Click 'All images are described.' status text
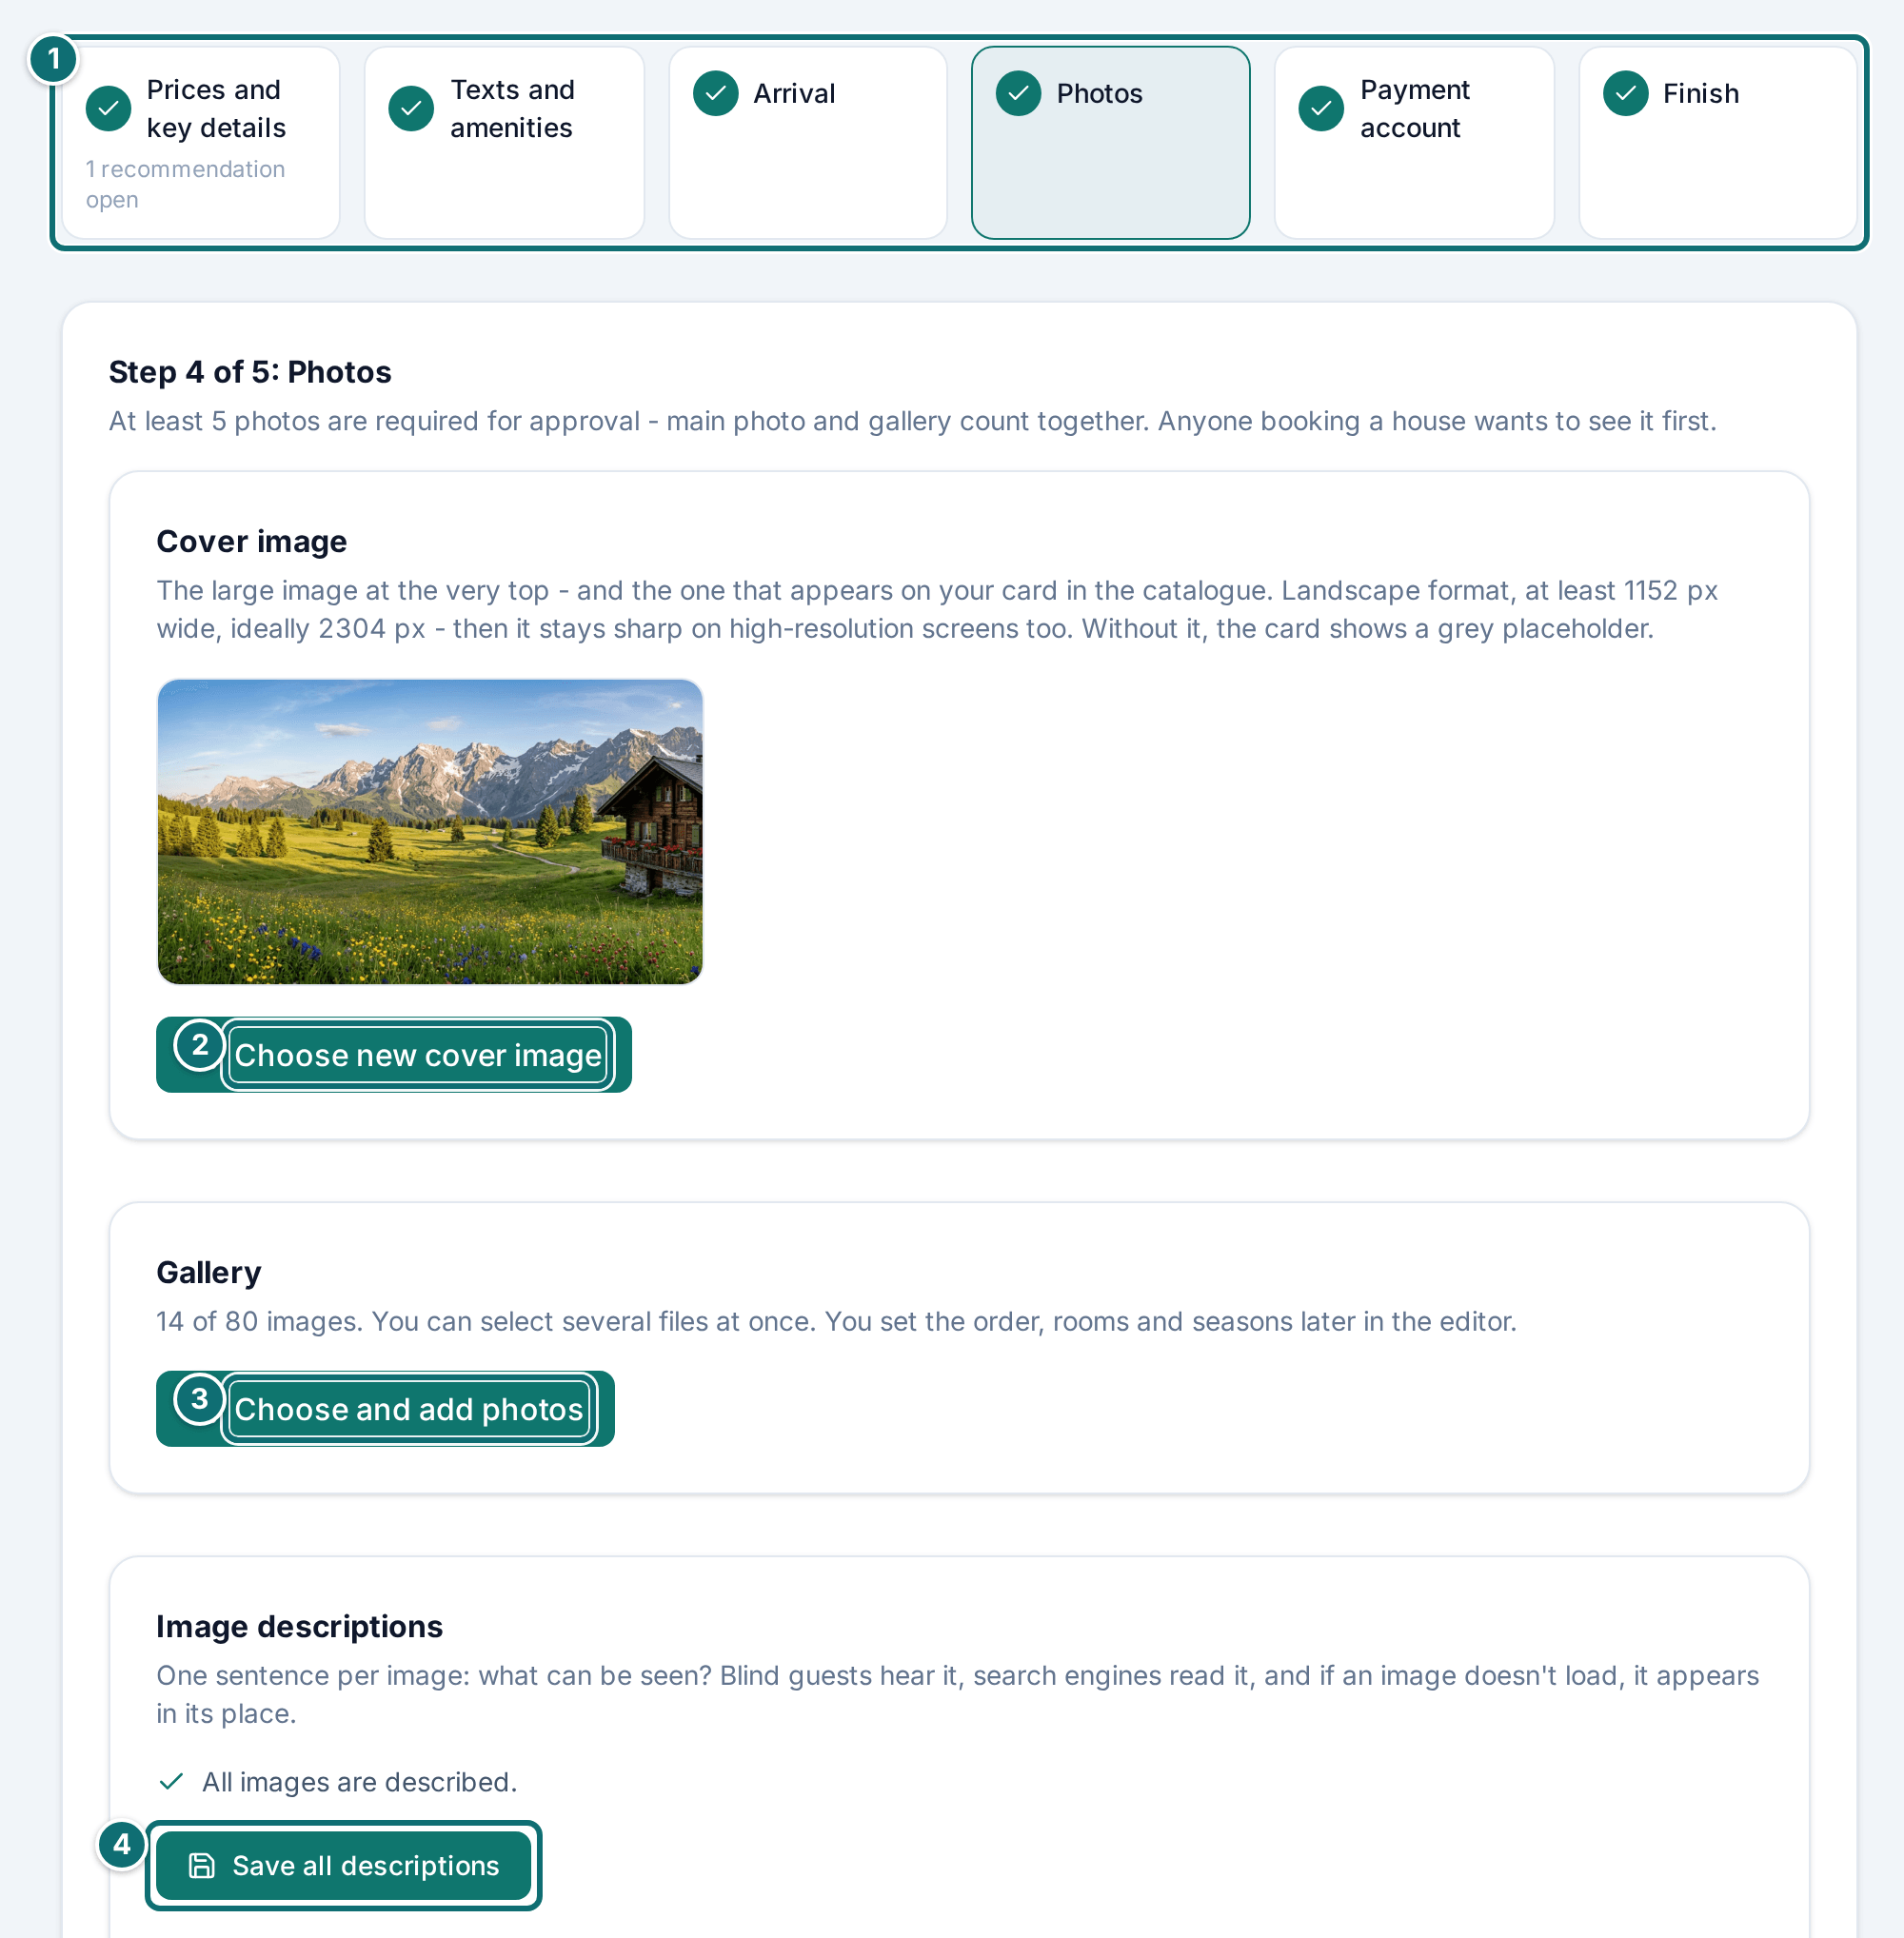The width and height of the screenshot is (1904, 1938). [x=359, y=1782]
